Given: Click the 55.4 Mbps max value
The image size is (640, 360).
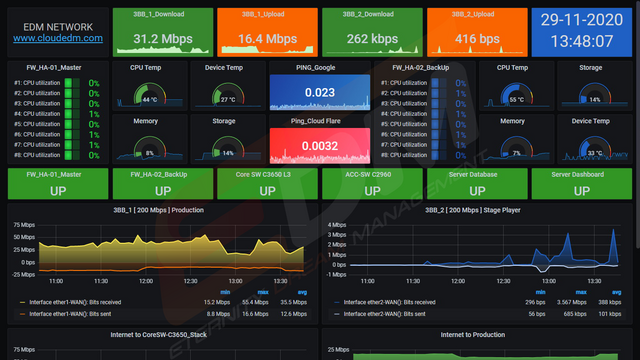Looking at the screenshot, I should point(255,302).
